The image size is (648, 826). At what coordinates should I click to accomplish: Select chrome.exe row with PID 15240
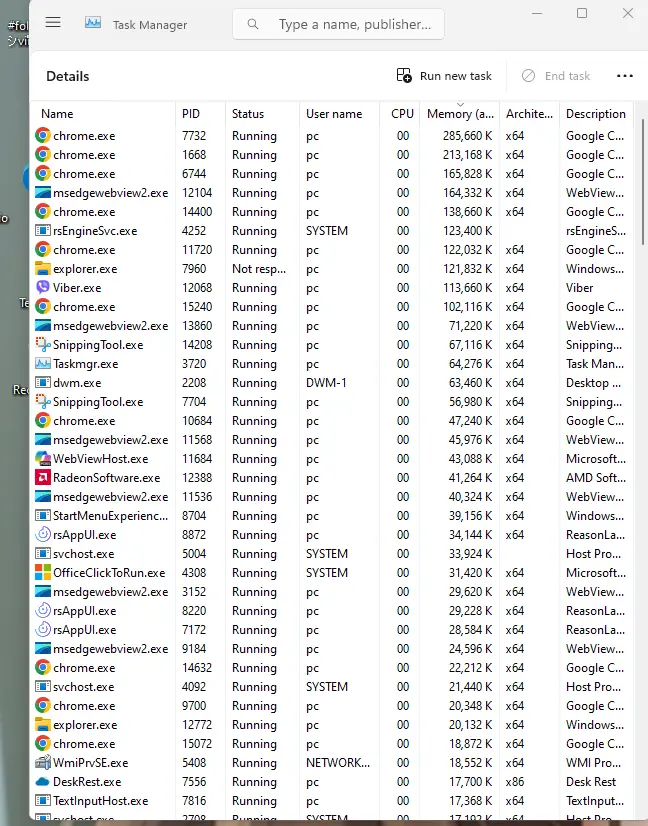(332, 307)
